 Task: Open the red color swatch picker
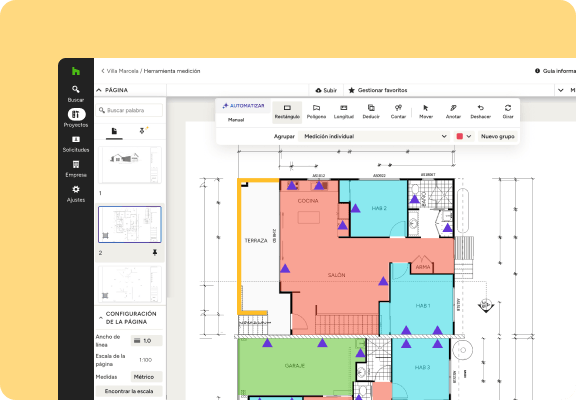tap(464, 136)
